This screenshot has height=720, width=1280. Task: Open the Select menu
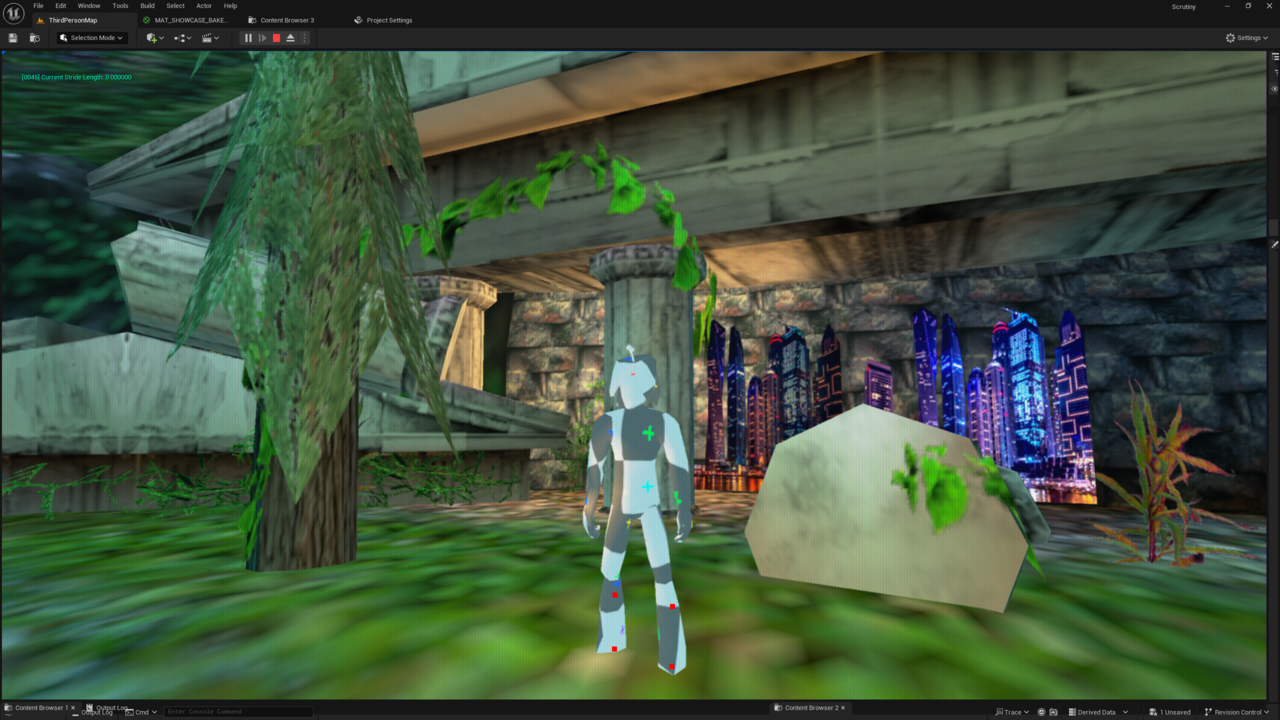[175, 6]
